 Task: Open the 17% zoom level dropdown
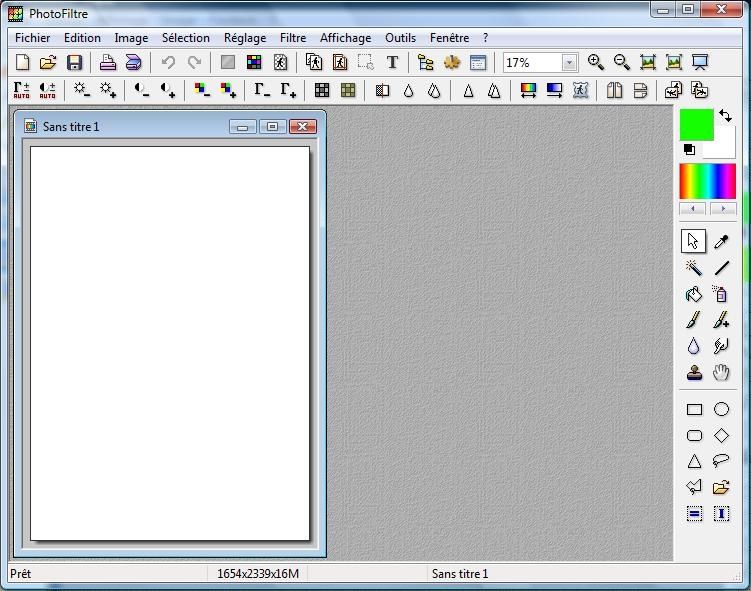point(569,63)
